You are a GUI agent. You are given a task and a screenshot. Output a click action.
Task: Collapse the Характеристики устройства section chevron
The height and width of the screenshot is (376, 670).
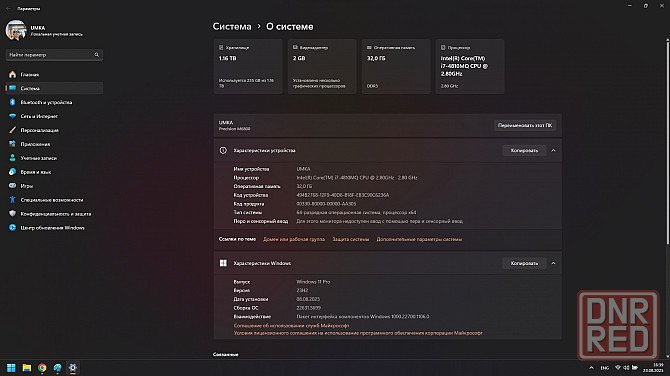[x=553, y=150]
